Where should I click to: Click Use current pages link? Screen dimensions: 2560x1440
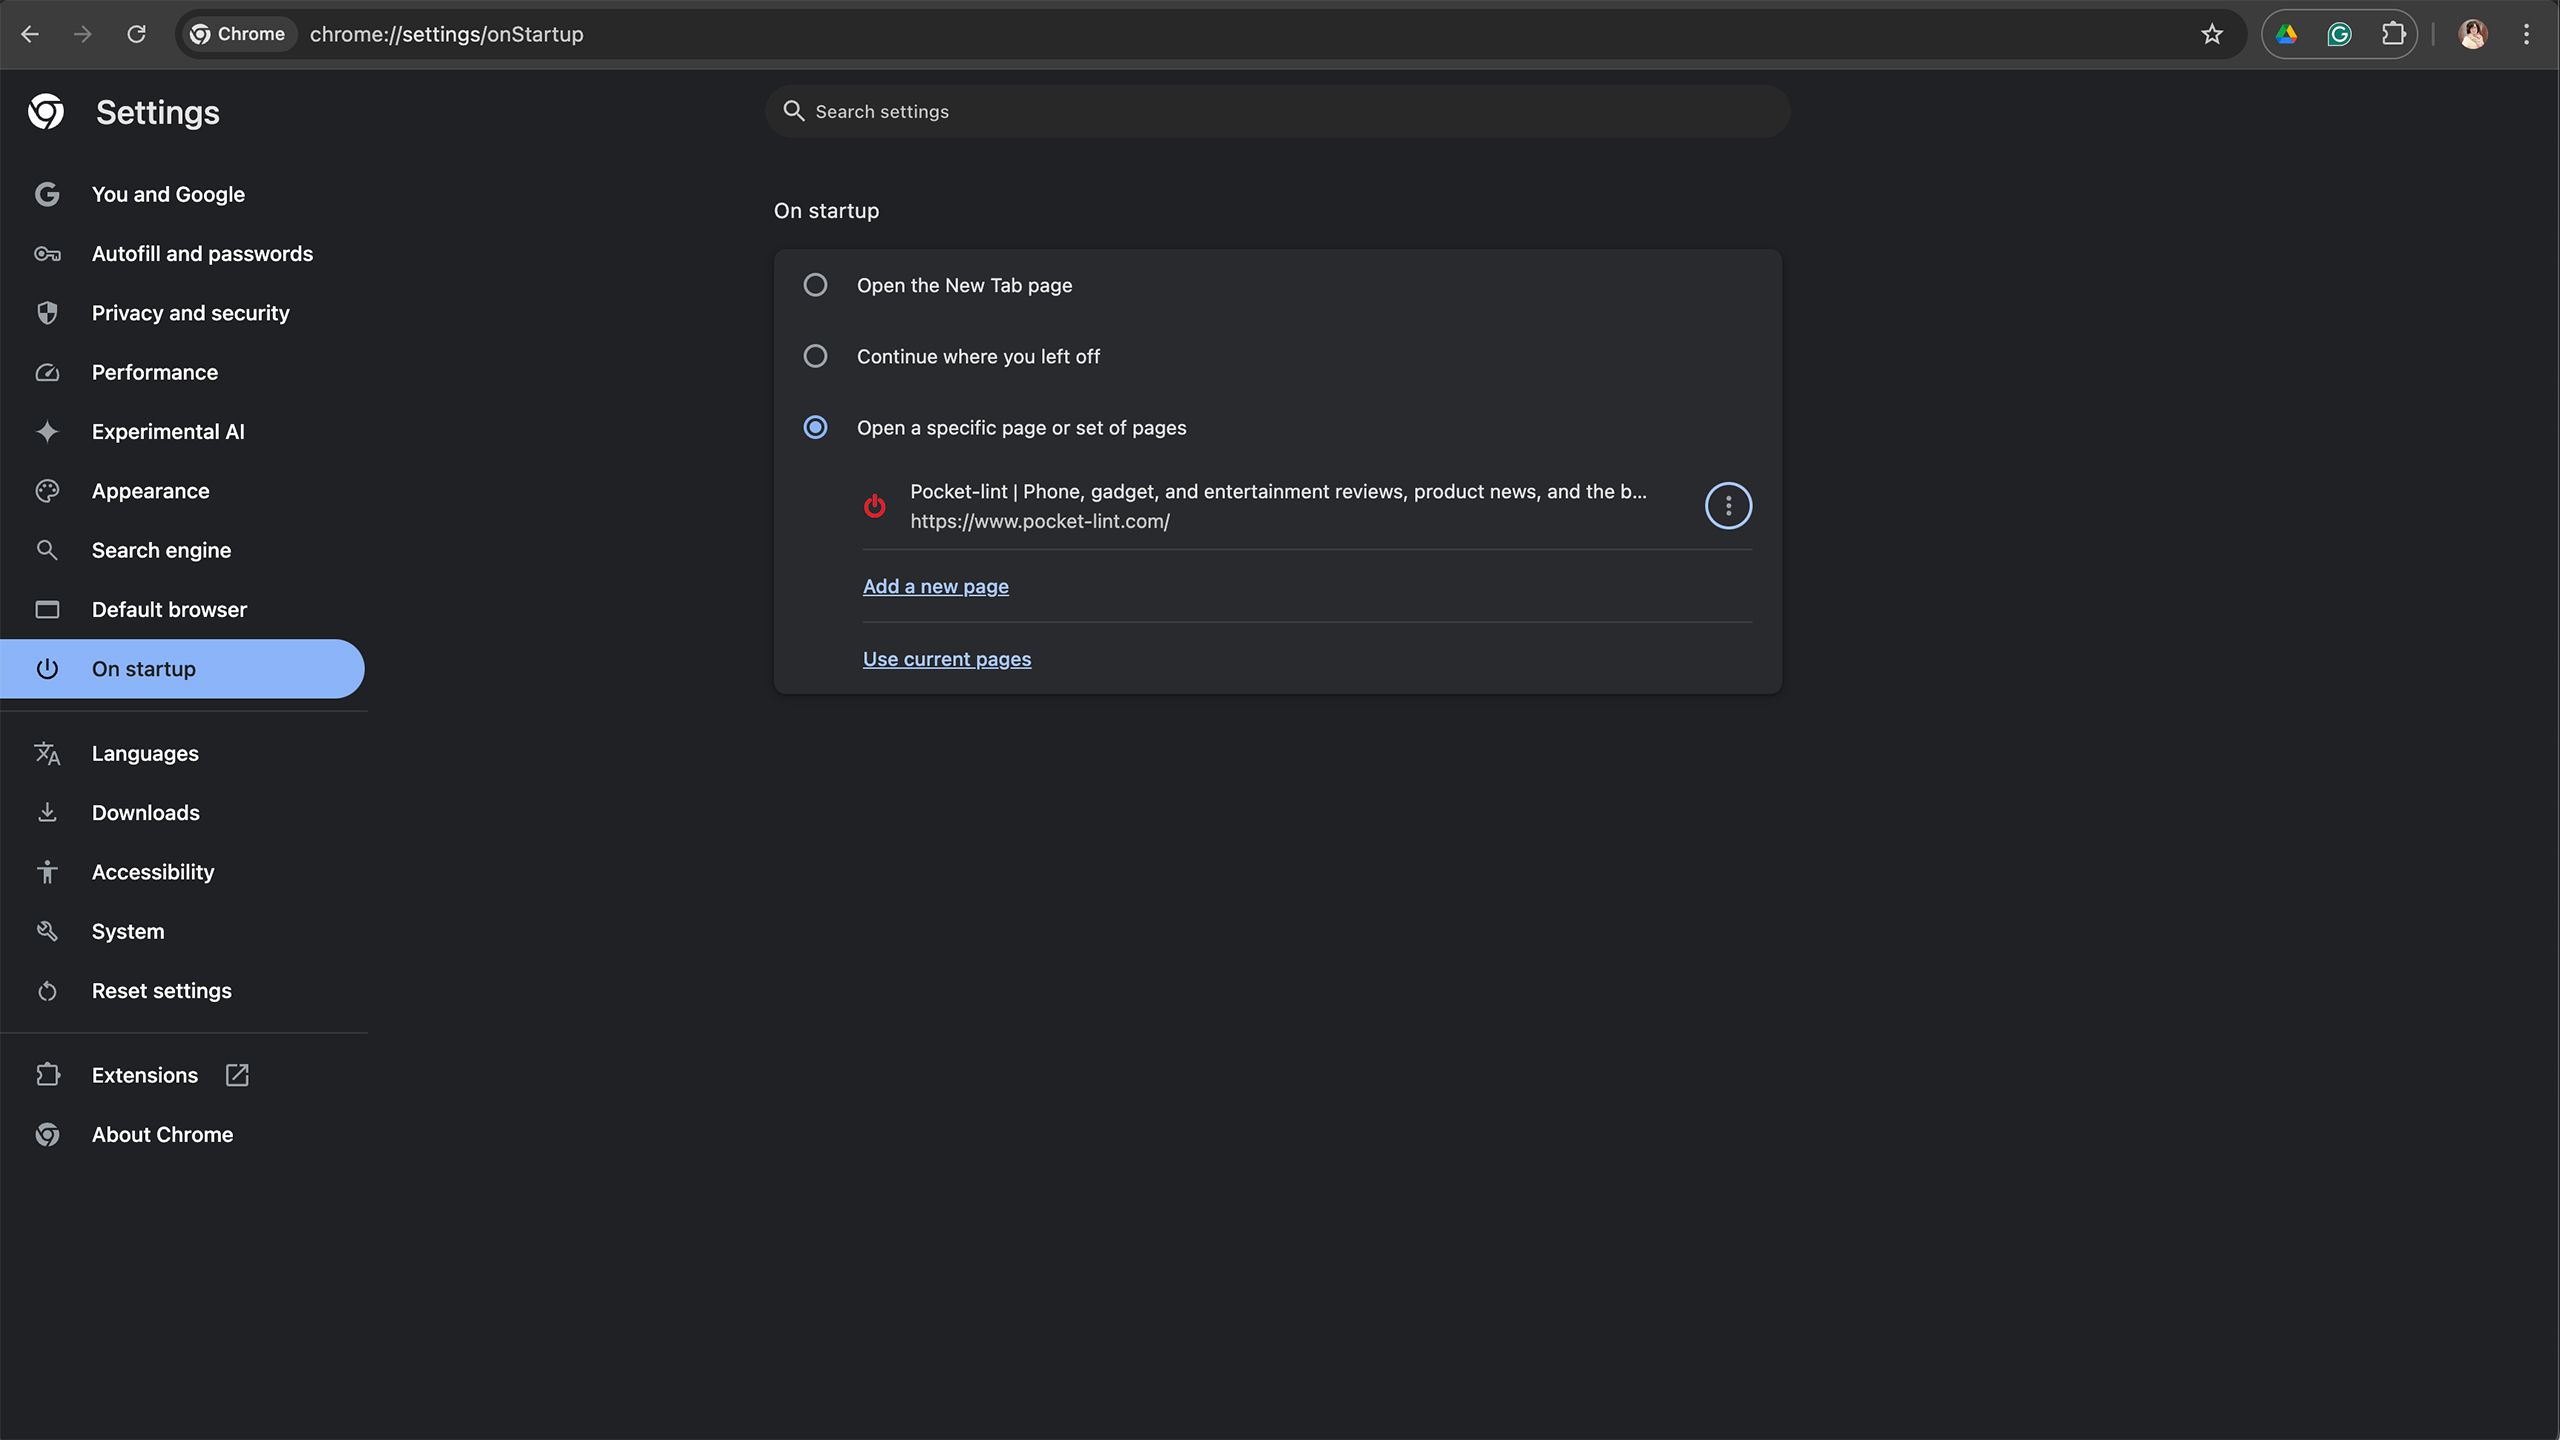[946, 658]
